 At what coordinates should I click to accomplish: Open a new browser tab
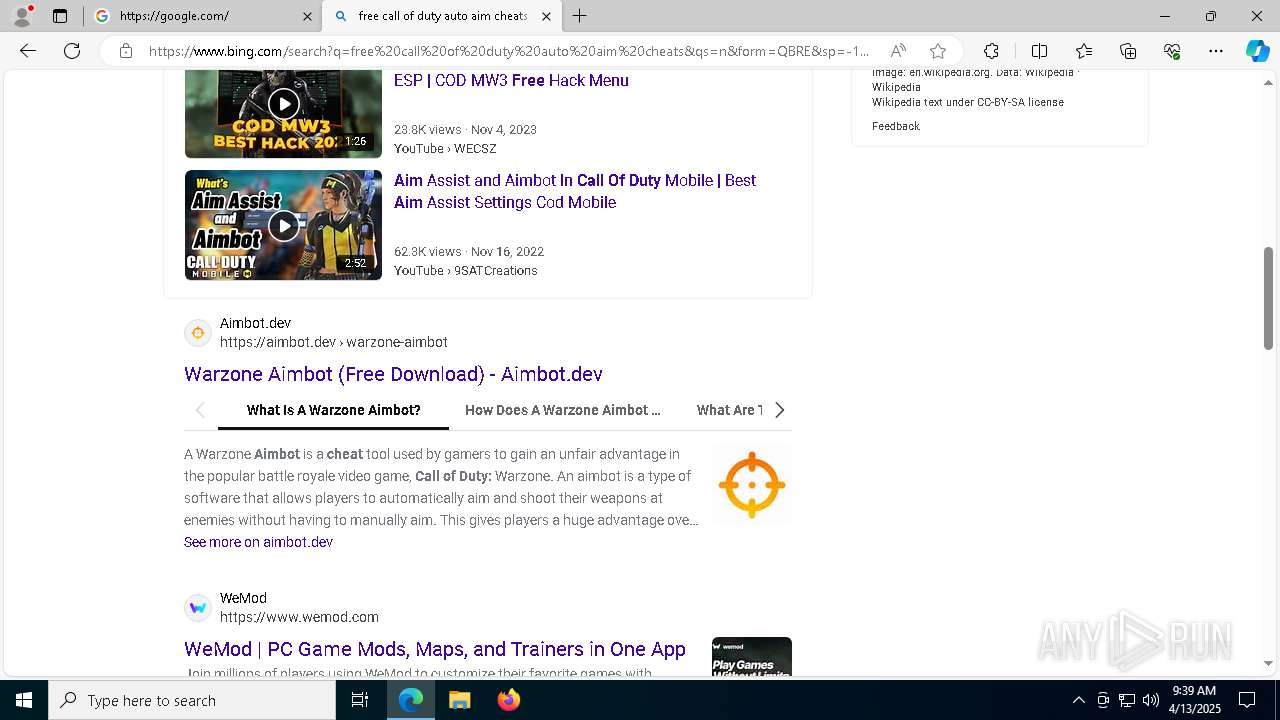click(580, 16)
